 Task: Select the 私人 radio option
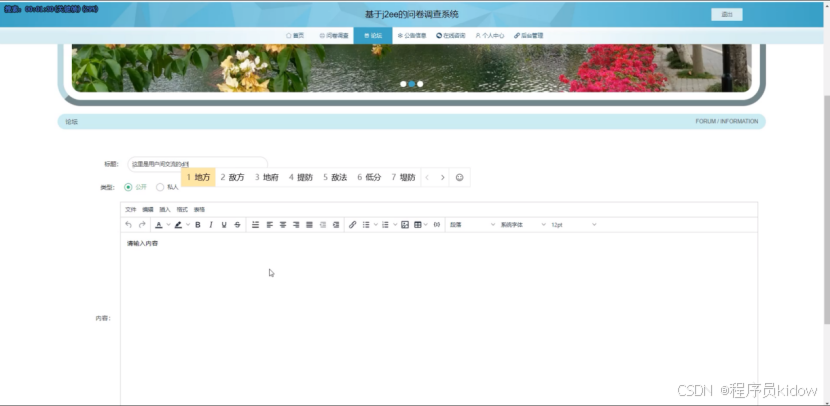tap(160, 187)
